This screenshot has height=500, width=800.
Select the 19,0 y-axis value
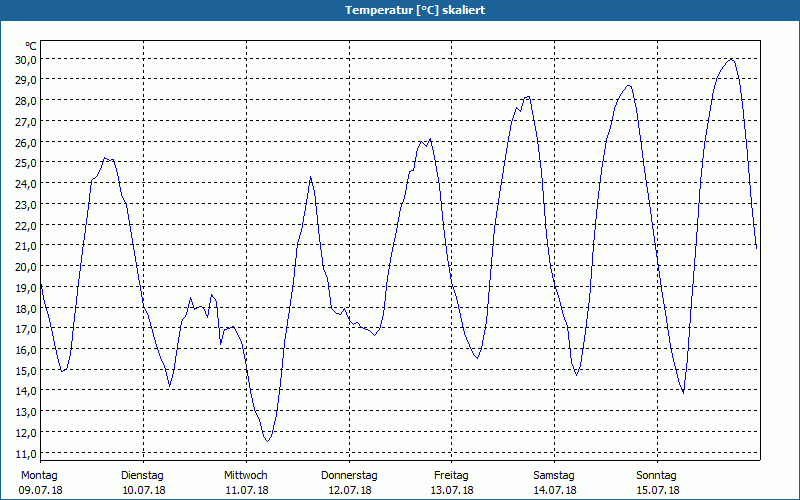[26, 288]
